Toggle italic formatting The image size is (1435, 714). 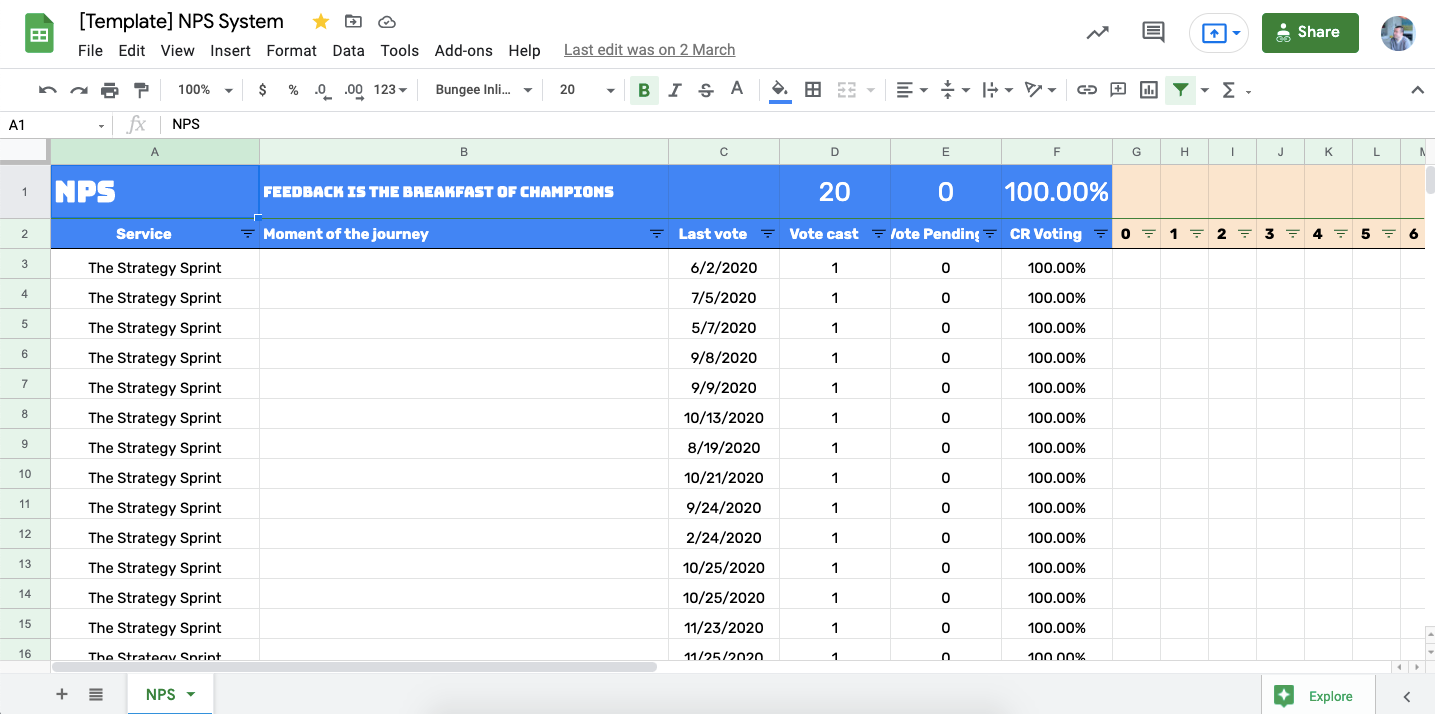(x=675, y=90)
